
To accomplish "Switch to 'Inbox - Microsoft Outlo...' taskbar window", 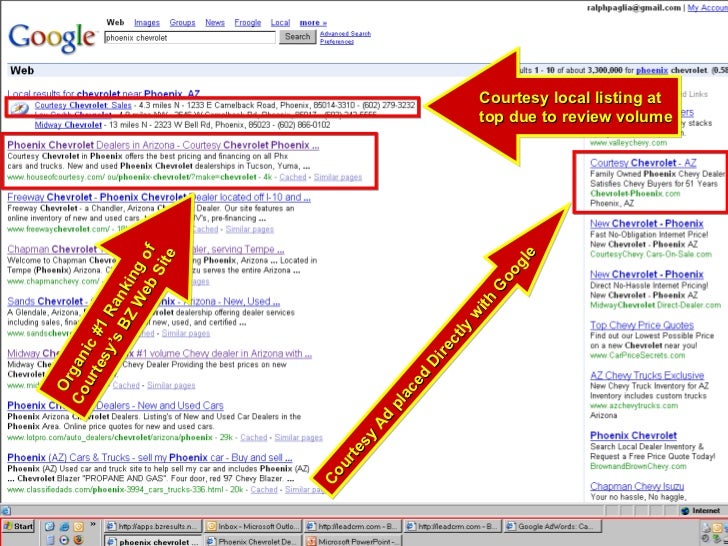I will point(253,526).
